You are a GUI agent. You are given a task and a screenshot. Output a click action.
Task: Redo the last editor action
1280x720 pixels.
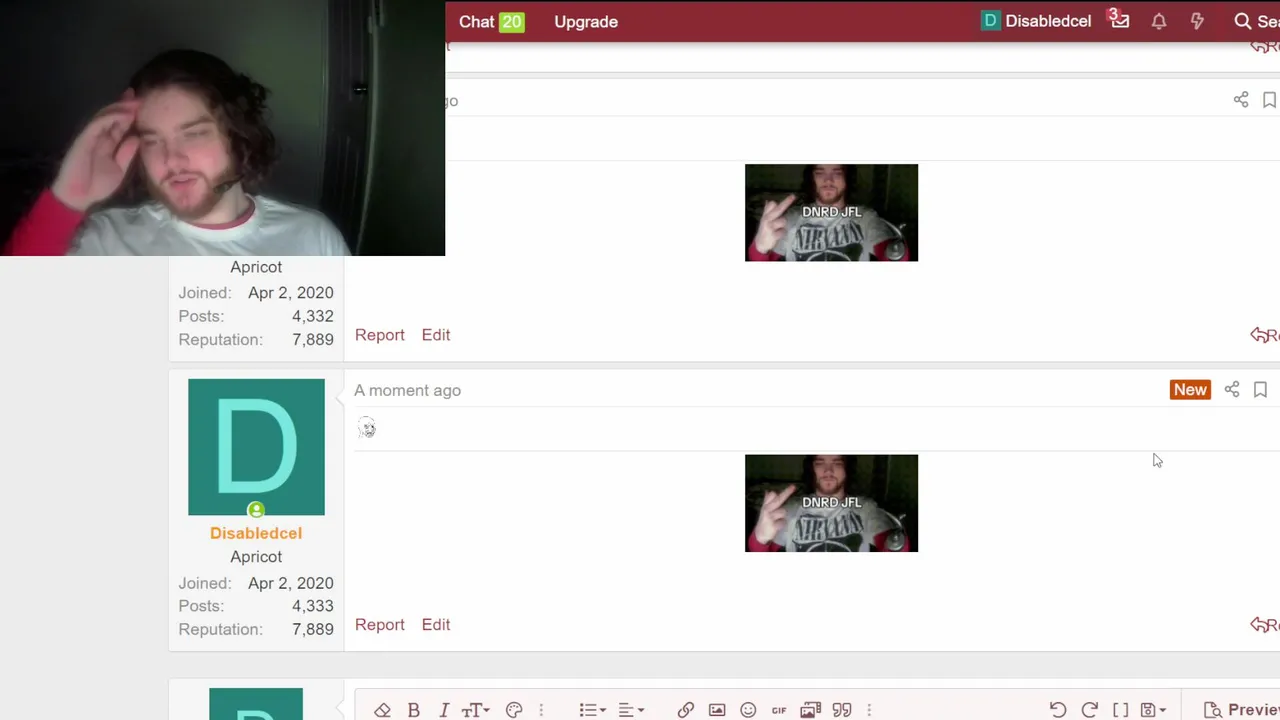[x=1090, y=710]
